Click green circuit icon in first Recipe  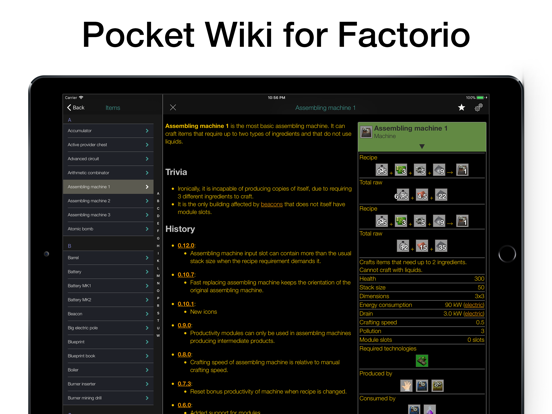coord(401,170)
